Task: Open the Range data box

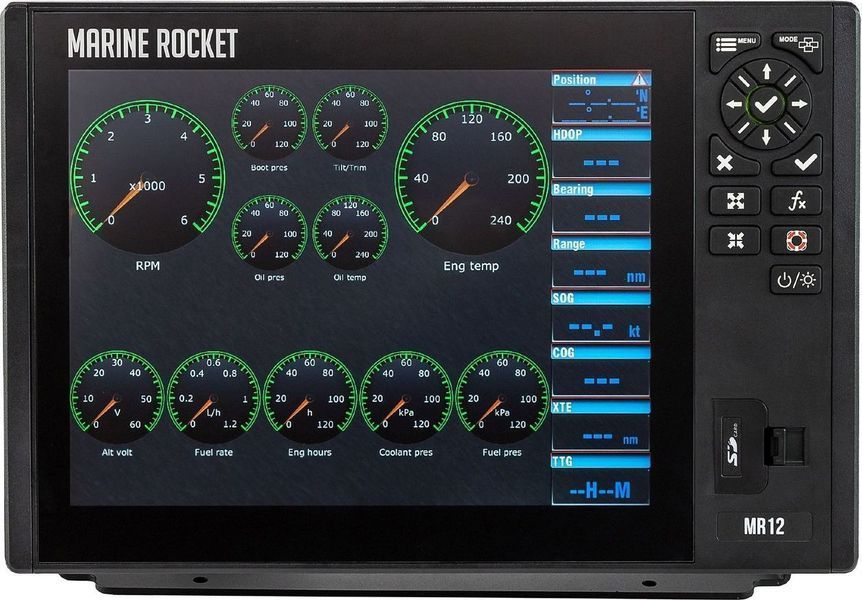Action: (x=601, y=262)
